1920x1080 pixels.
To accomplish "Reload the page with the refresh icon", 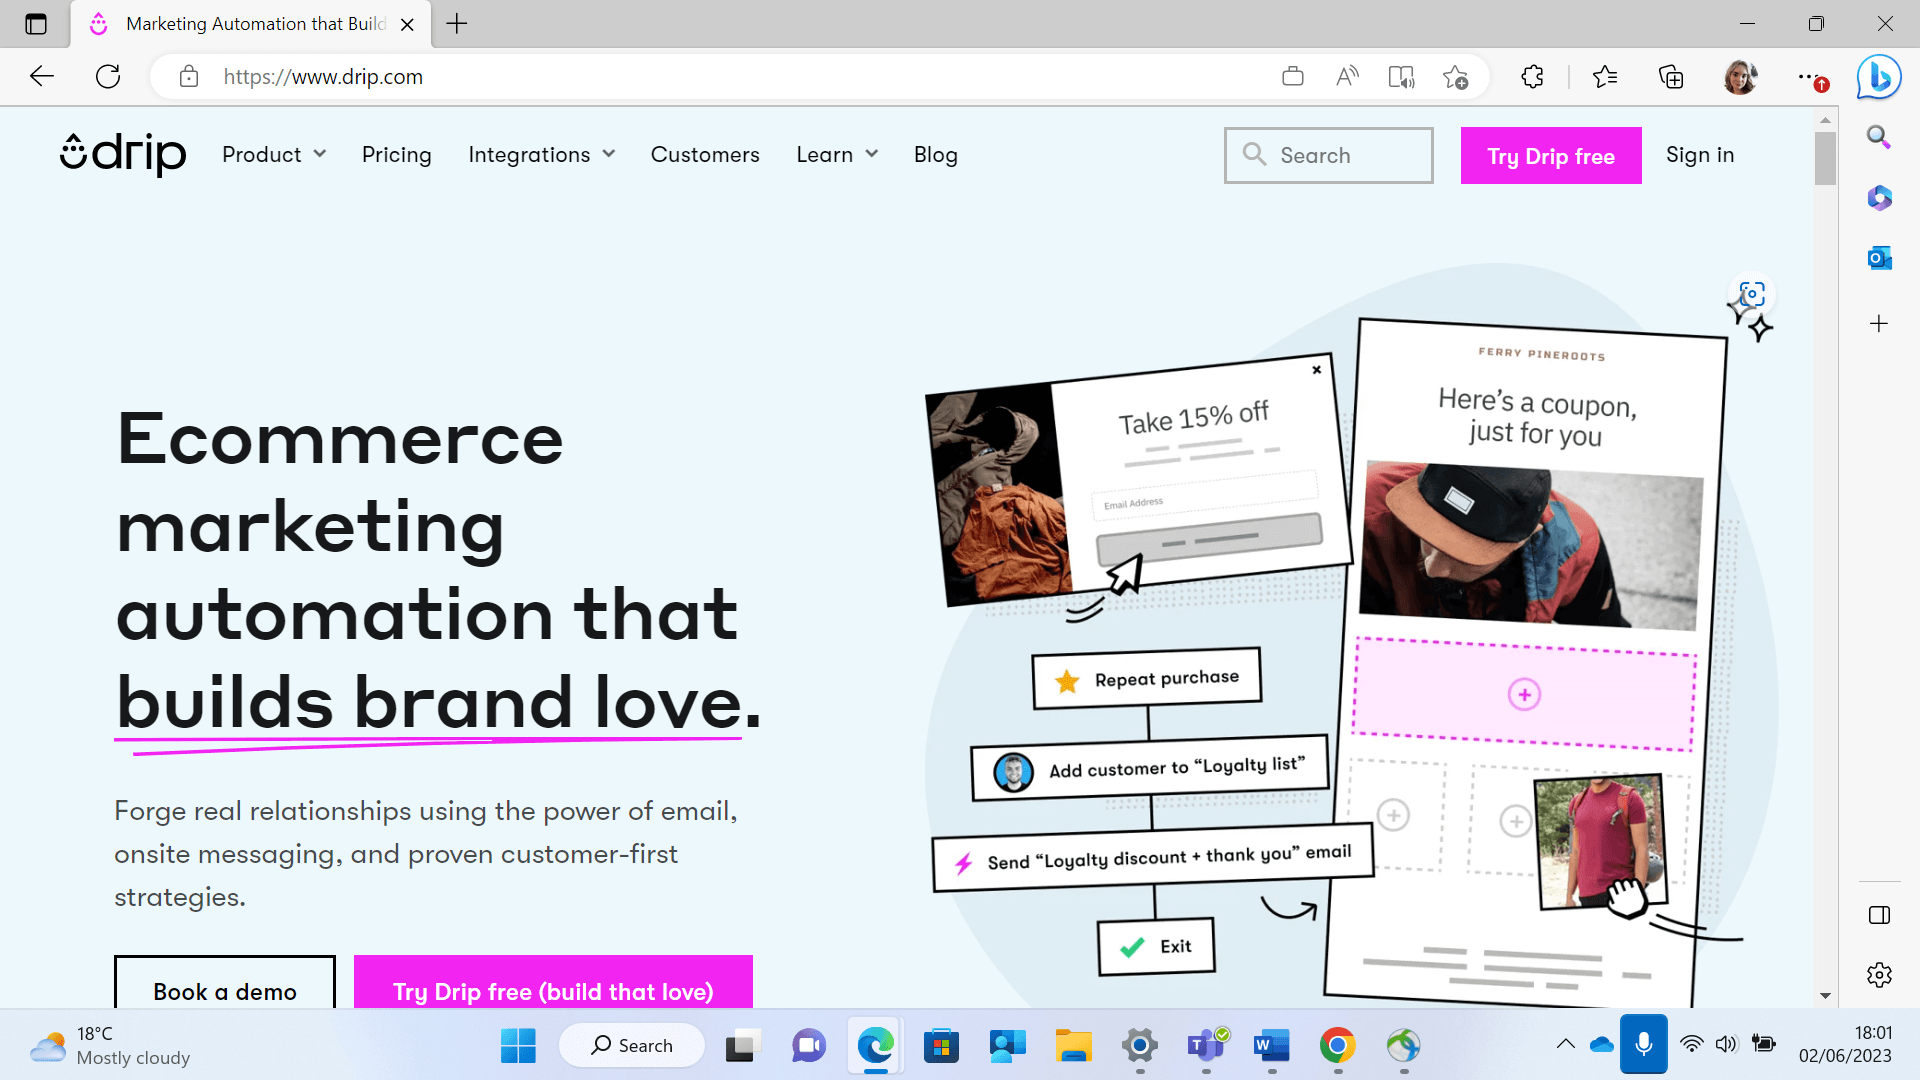I will (108, 76).
